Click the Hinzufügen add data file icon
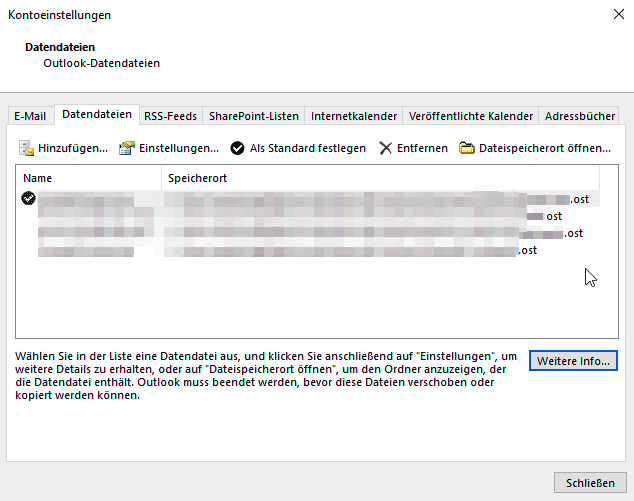 point(27,148)
